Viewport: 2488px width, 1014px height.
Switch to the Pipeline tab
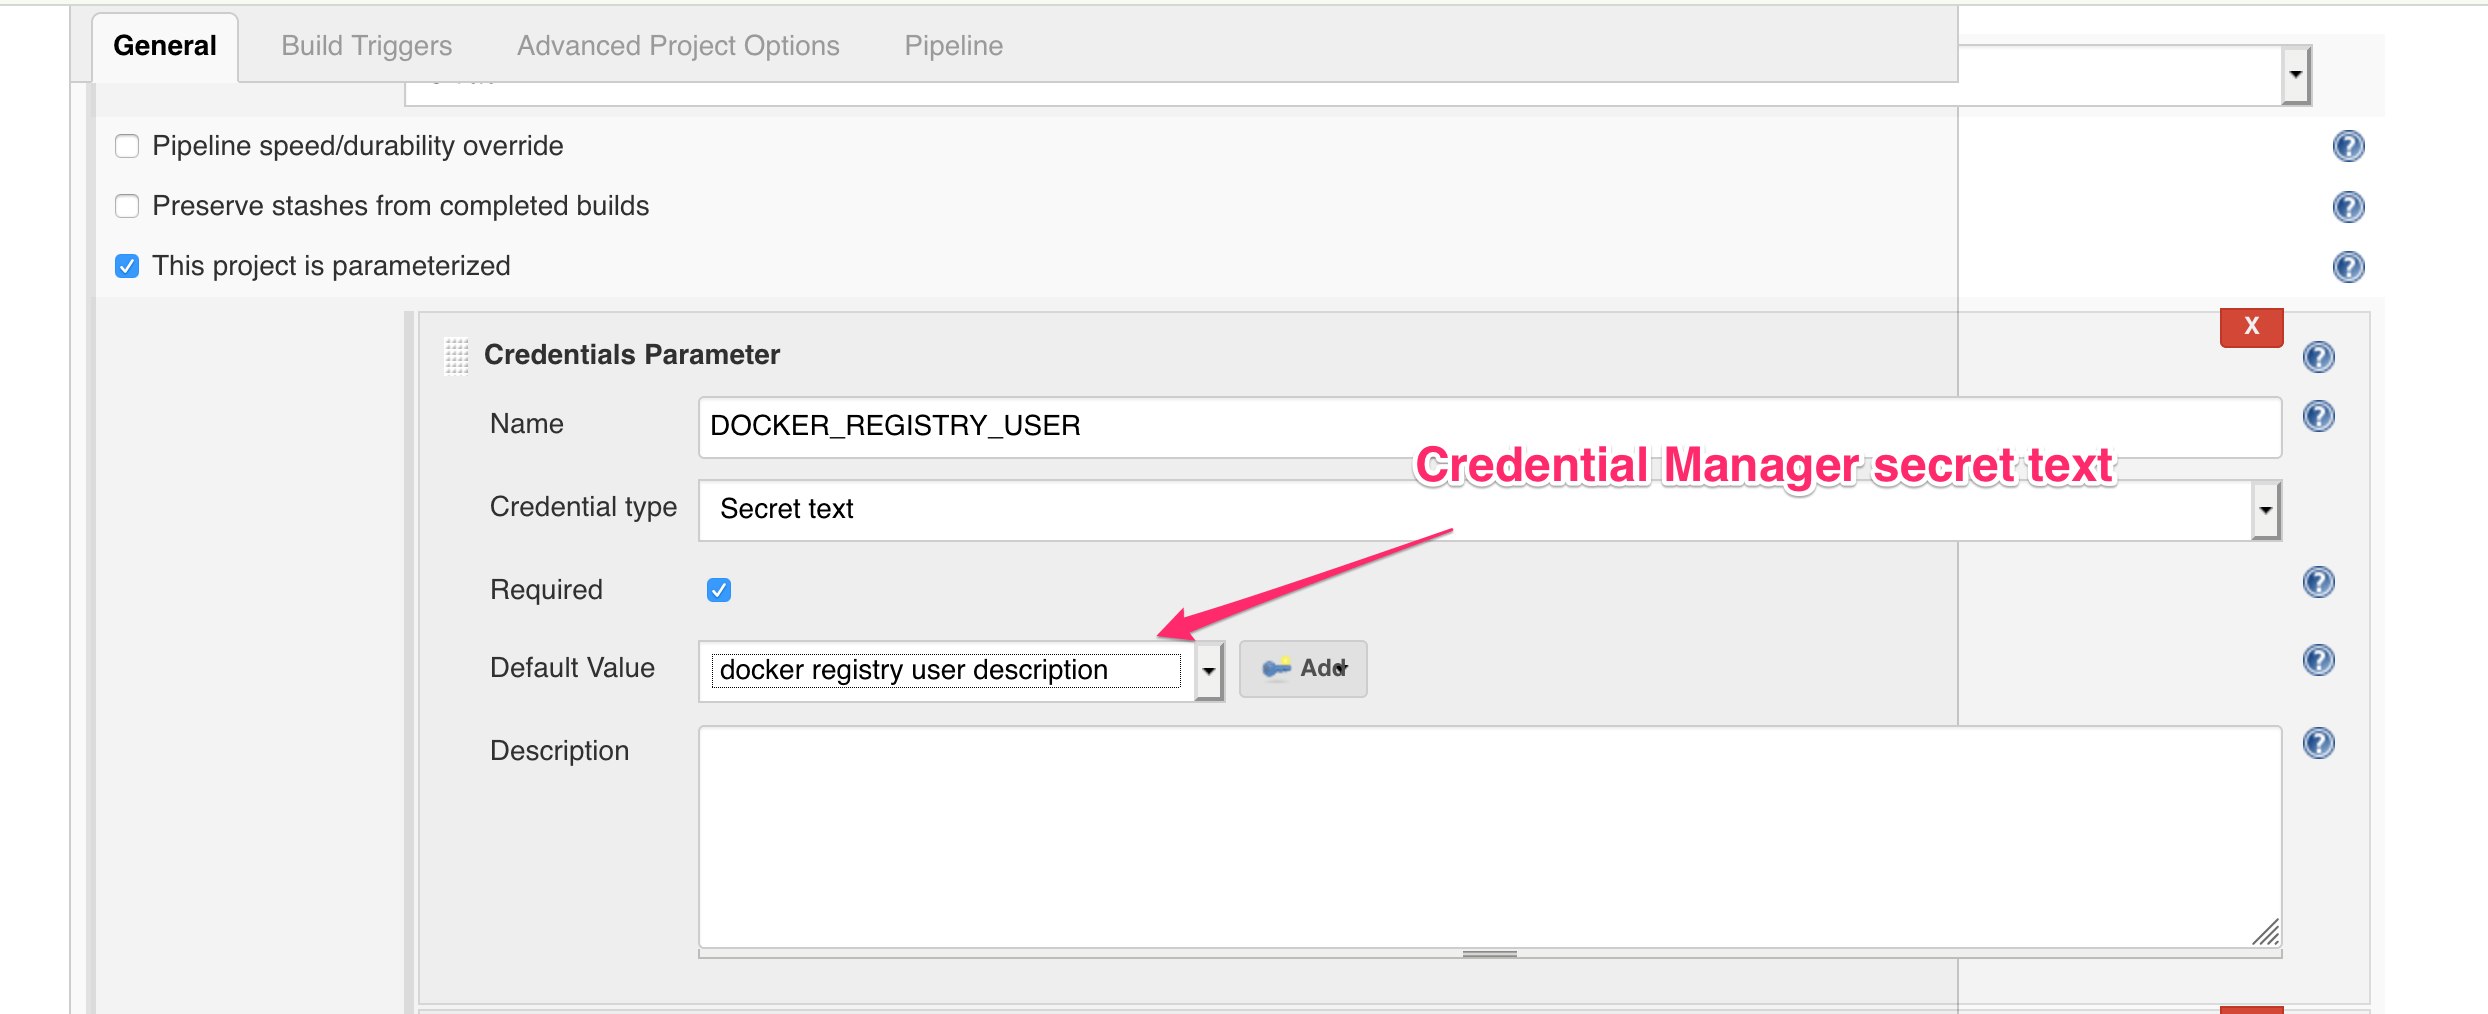(953, 45)
